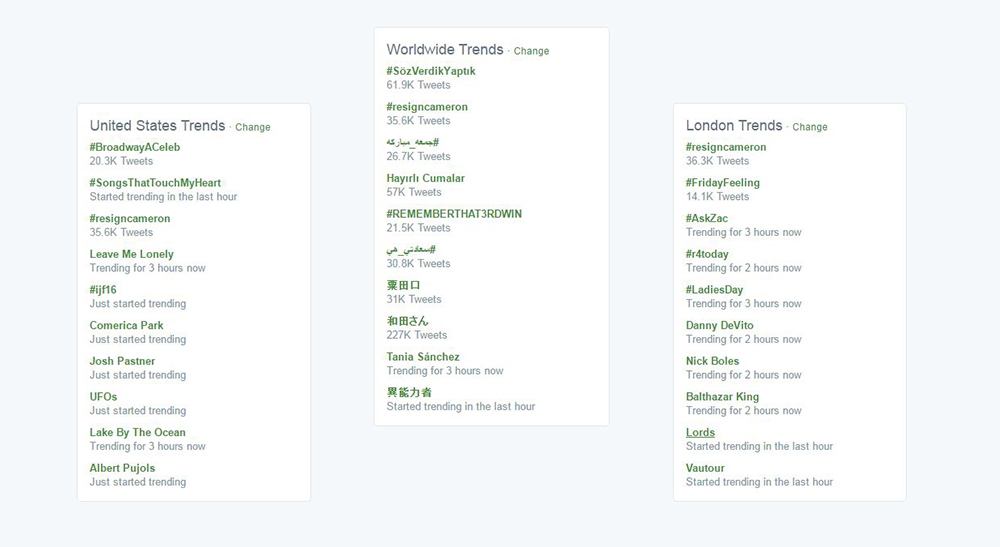The height and width of the screenshot is (547, 1000).
Task: Open #SongsThatTouchMyHeart hashtag trend
Action: pos(155,183)
